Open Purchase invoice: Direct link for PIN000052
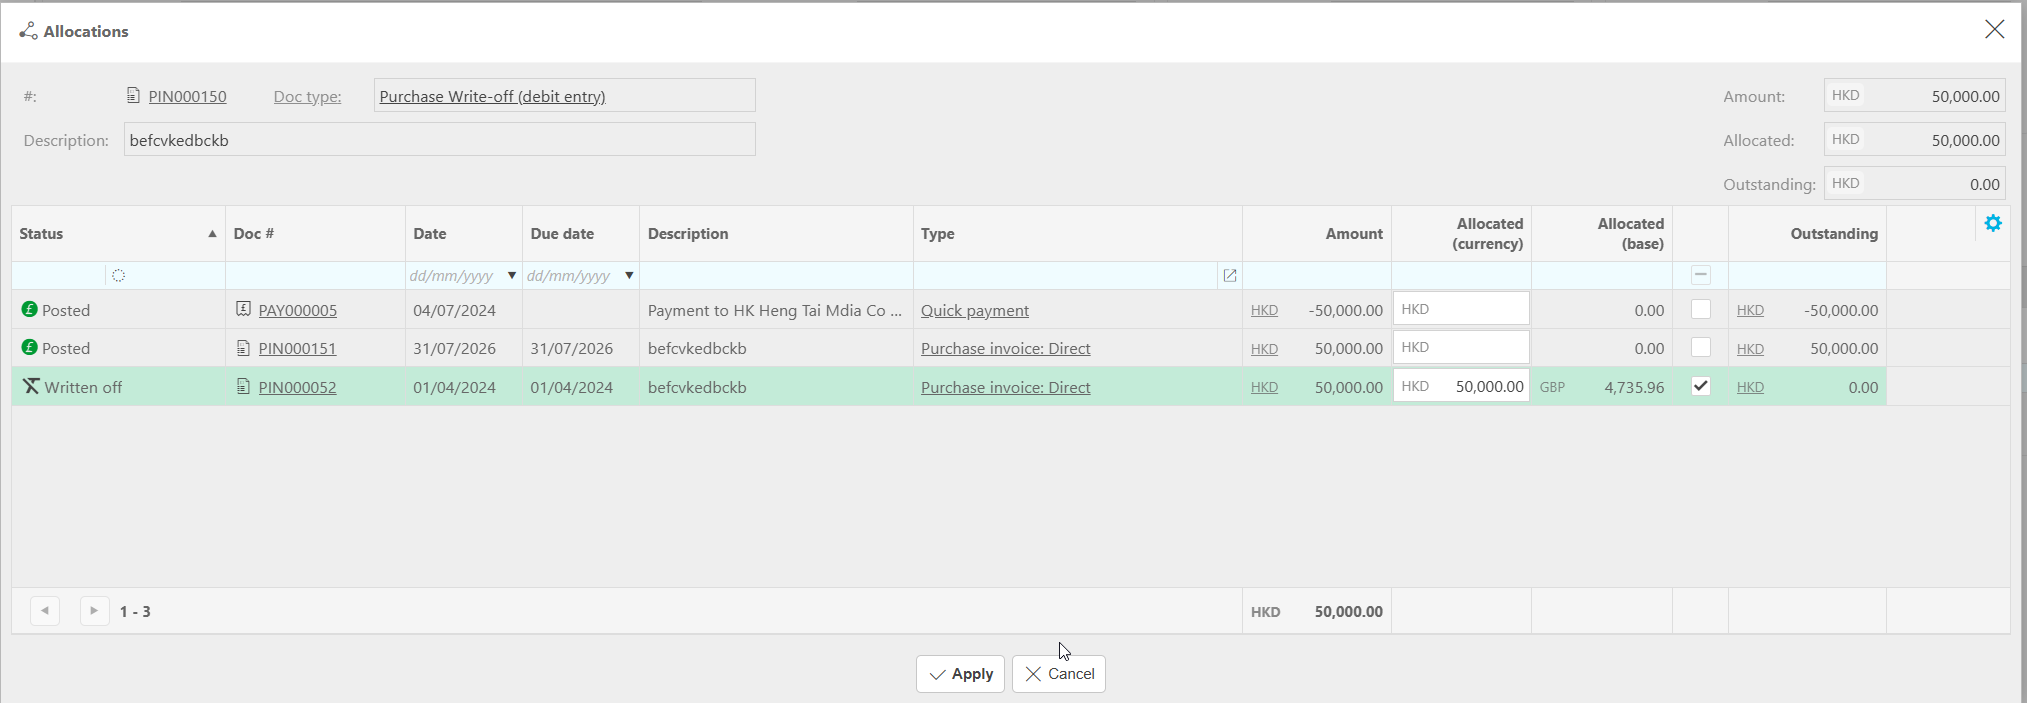This screenshot has height=703, width=2027. click(1005, 387)
